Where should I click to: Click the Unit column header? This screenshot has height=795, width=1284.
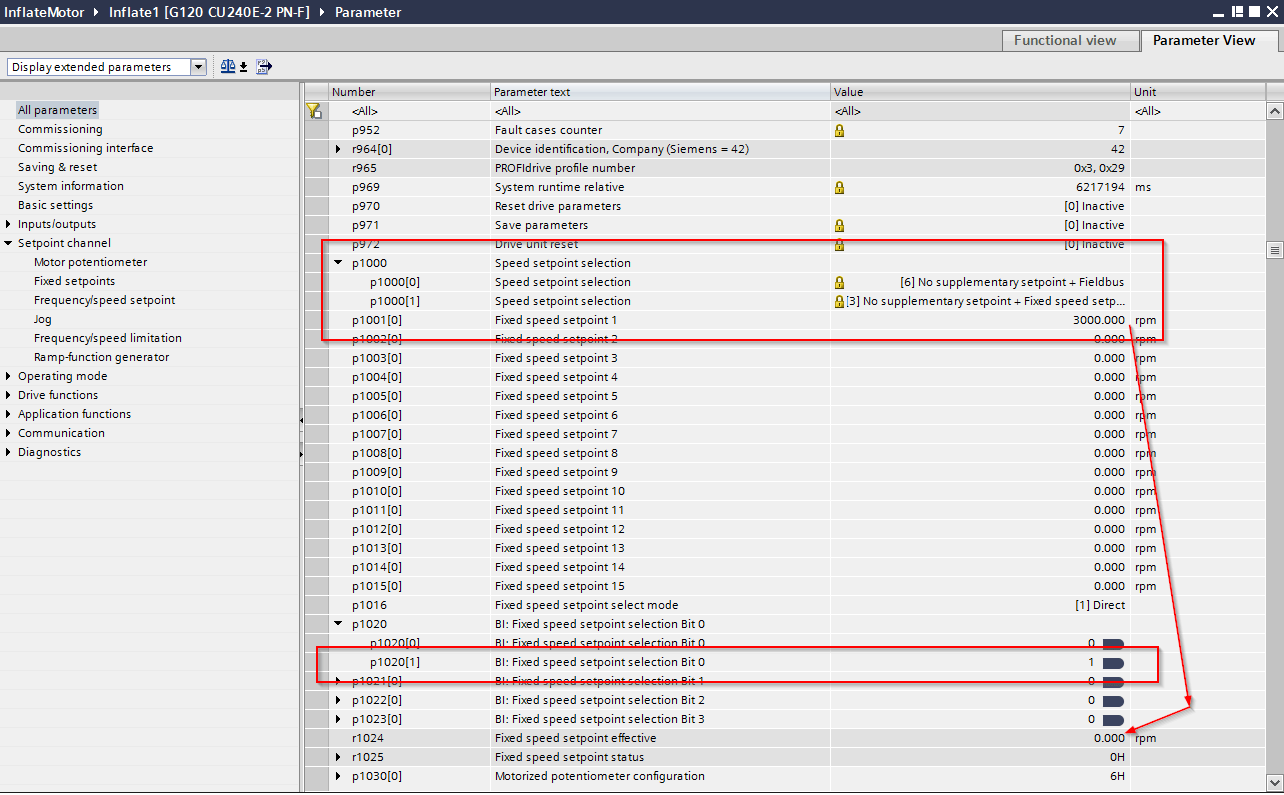(1198, 92)
